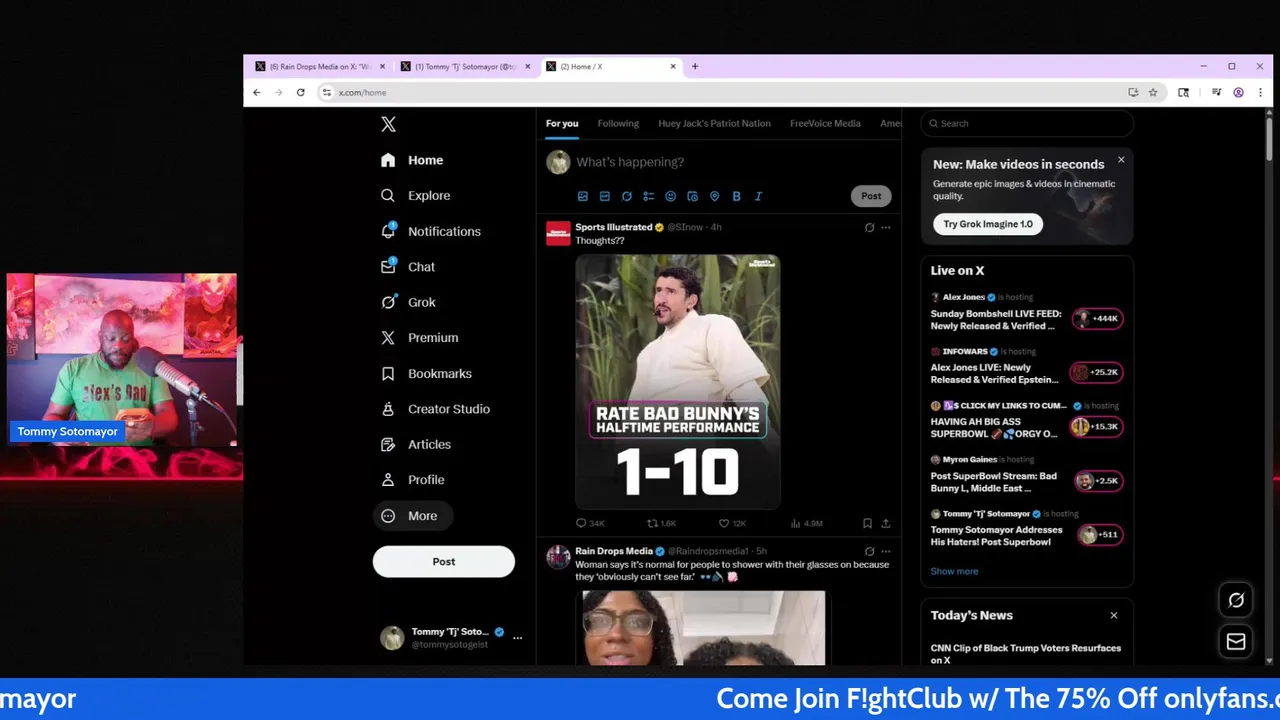
Task: Open more options on Rain Drops Media post
Action: coord(886,551)
